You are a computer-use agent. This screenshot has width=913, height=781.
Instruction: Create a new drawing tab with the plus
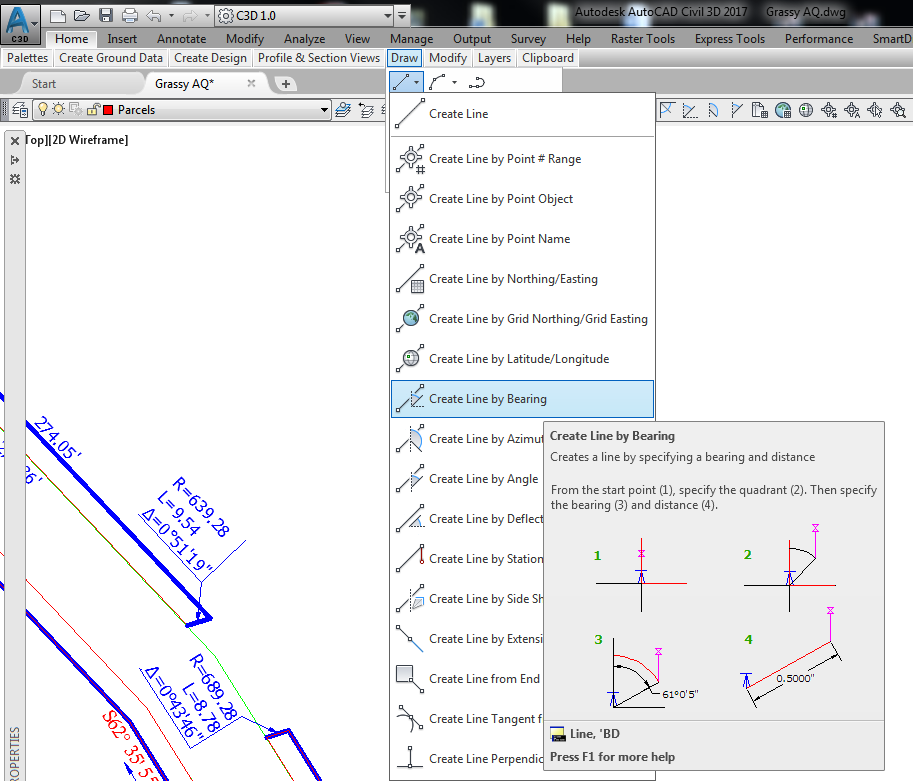click(286, 84)
